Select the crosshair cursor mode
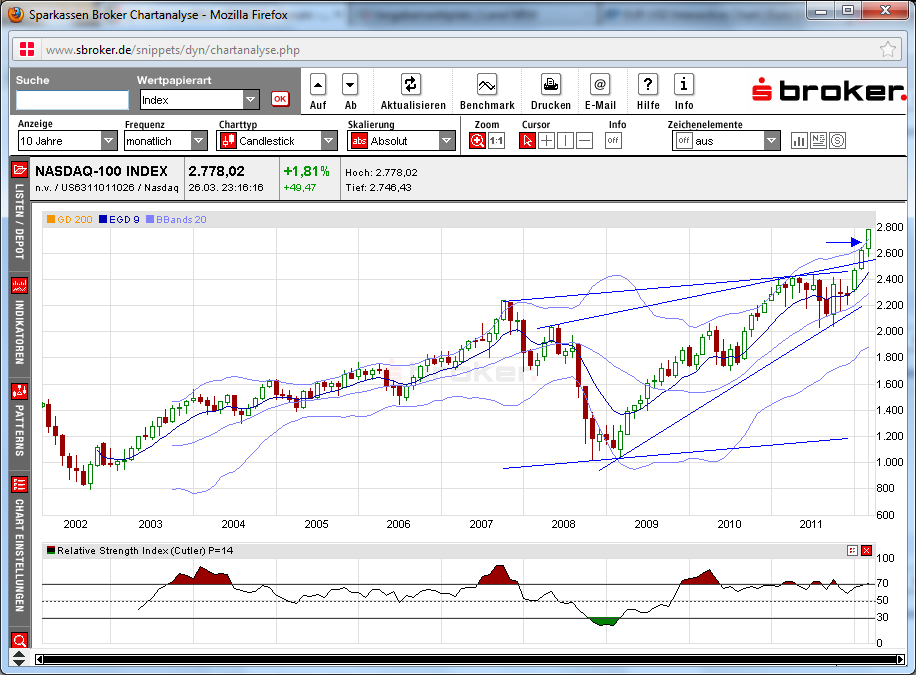This screenshot has width=916, height=675. [546, 141]
